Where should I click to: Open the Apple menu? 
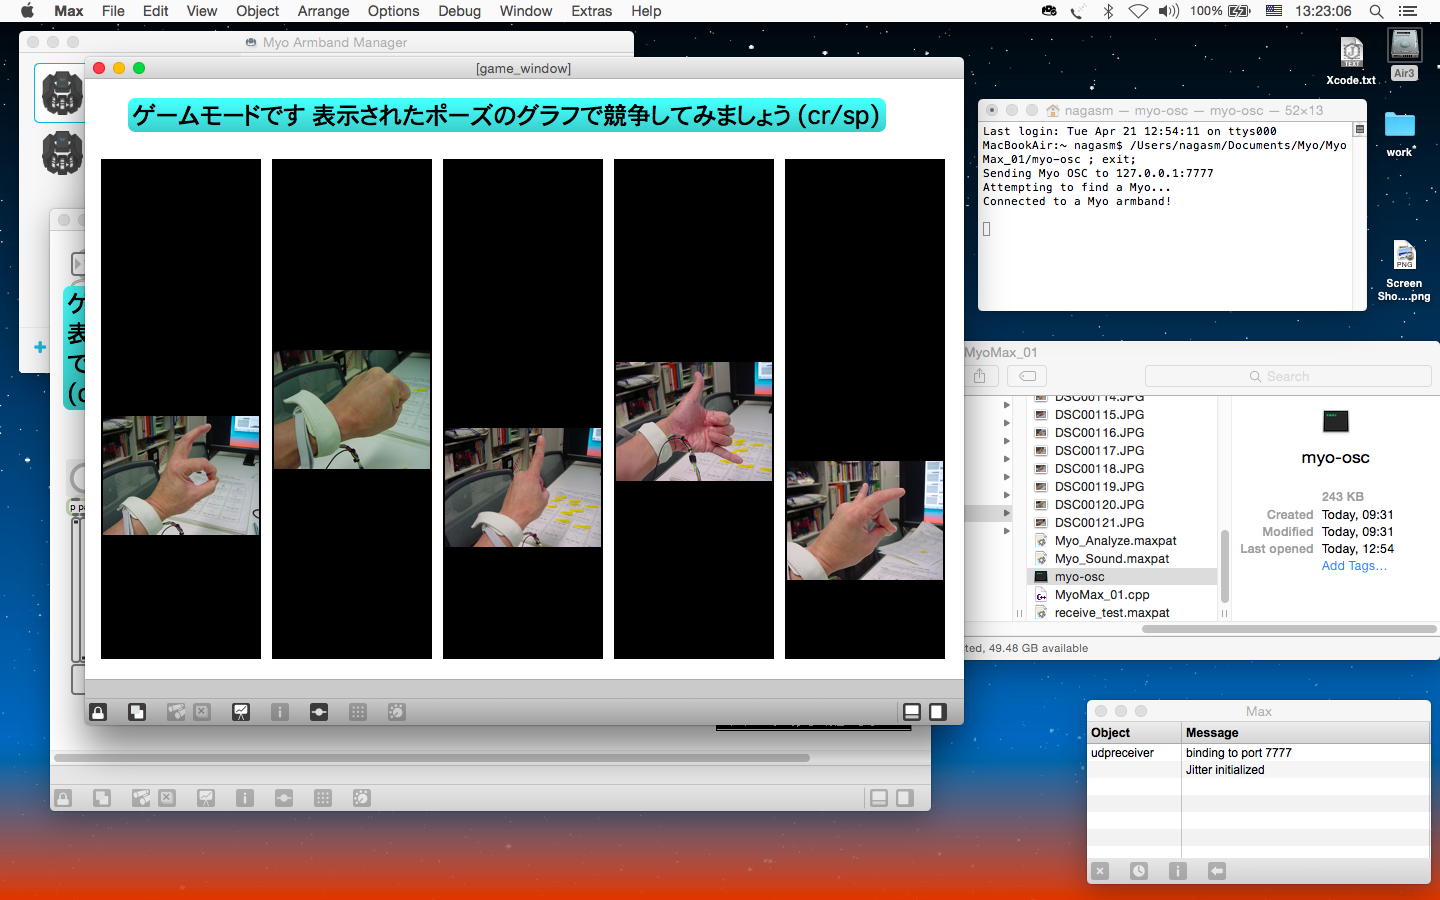click(27, 11)
